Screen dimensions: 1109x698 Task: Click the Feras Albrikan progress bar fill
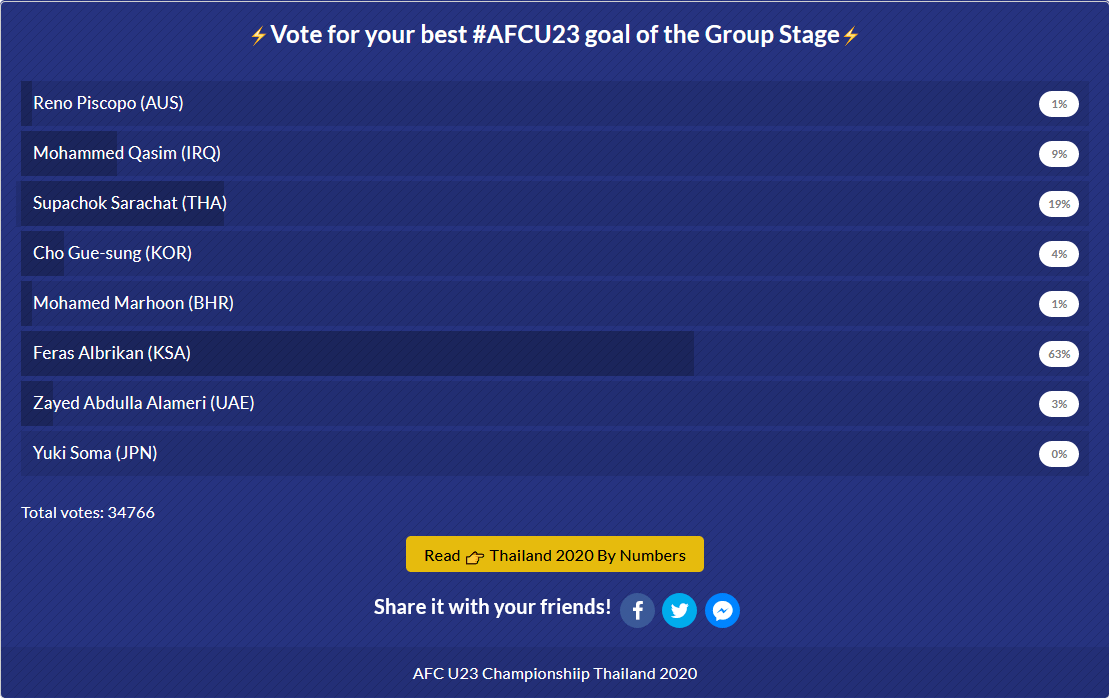357,354
